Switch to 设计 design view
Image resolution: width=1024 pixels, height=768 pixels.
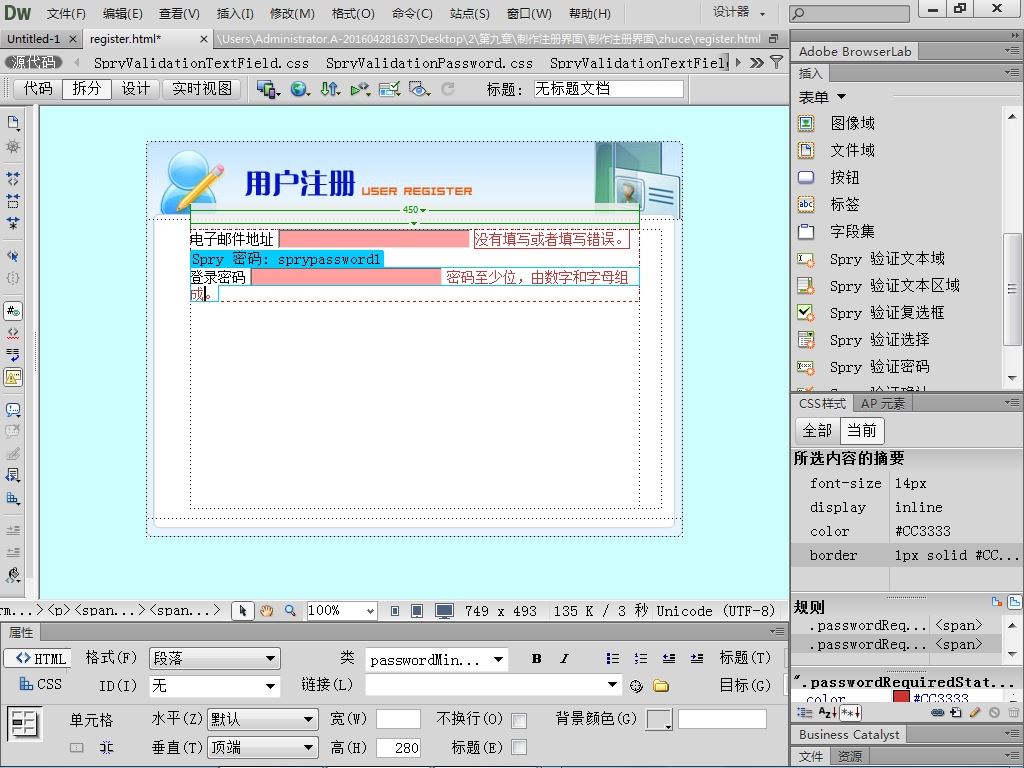[136, 88]
